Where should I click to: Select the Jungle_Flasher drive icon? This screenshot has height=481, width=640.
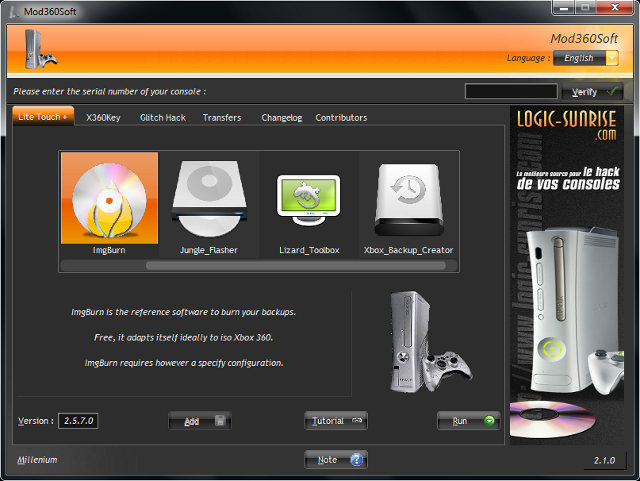point(209,199)
